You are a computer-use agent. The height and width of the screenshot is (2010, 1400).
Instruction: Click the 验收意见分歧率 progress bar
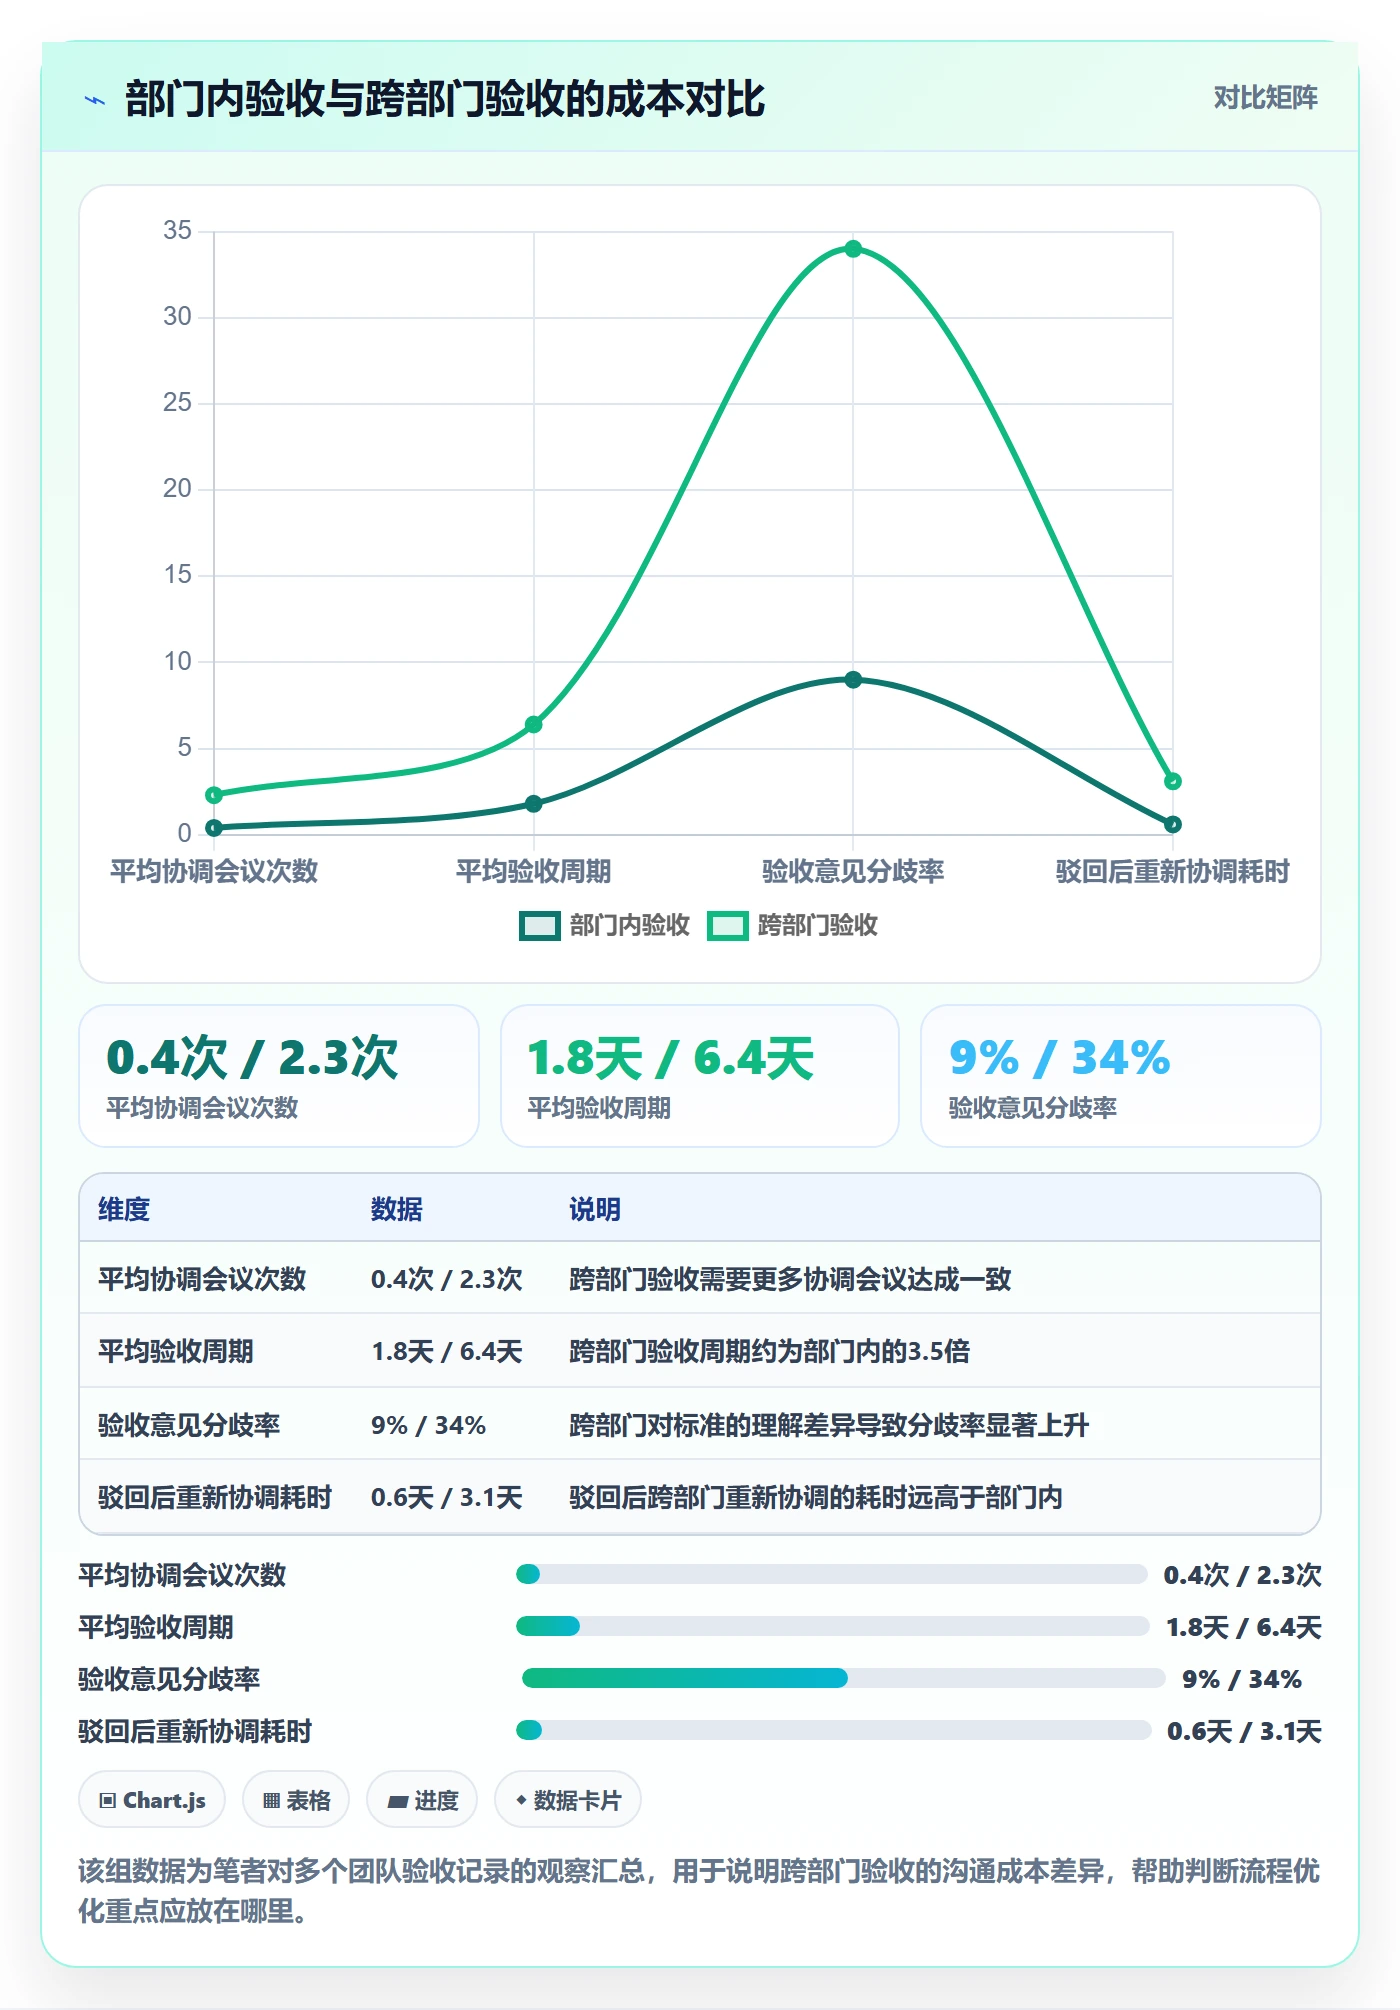pos(844,1678)
